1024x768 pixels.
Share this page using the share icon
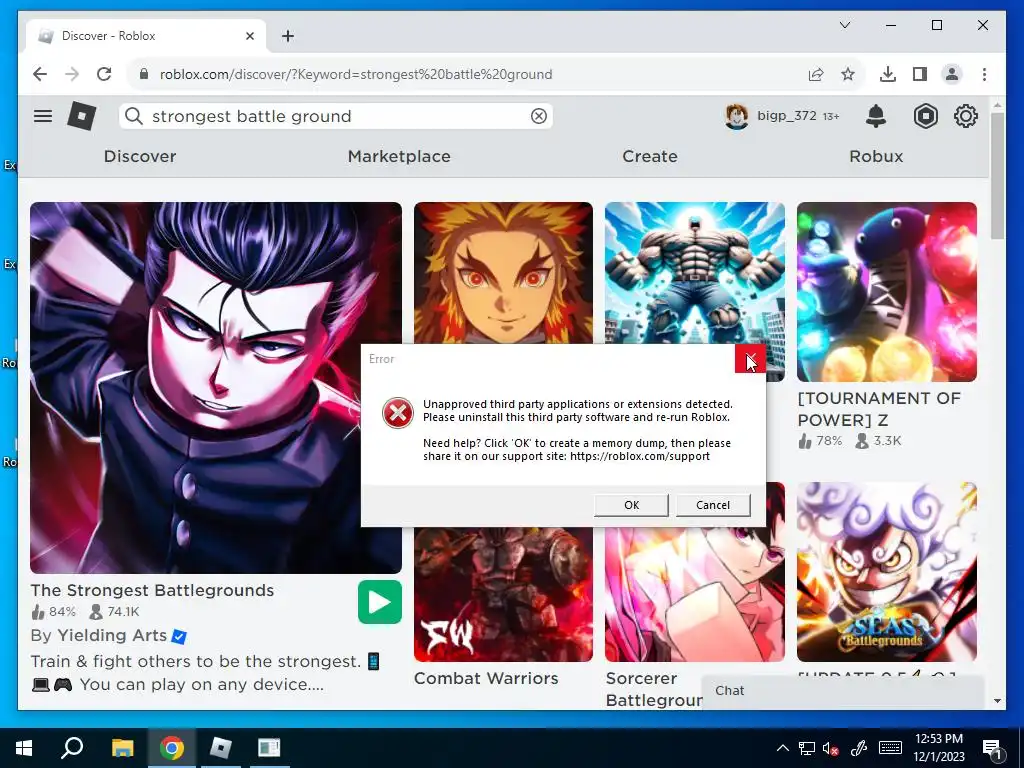[816, 74]
